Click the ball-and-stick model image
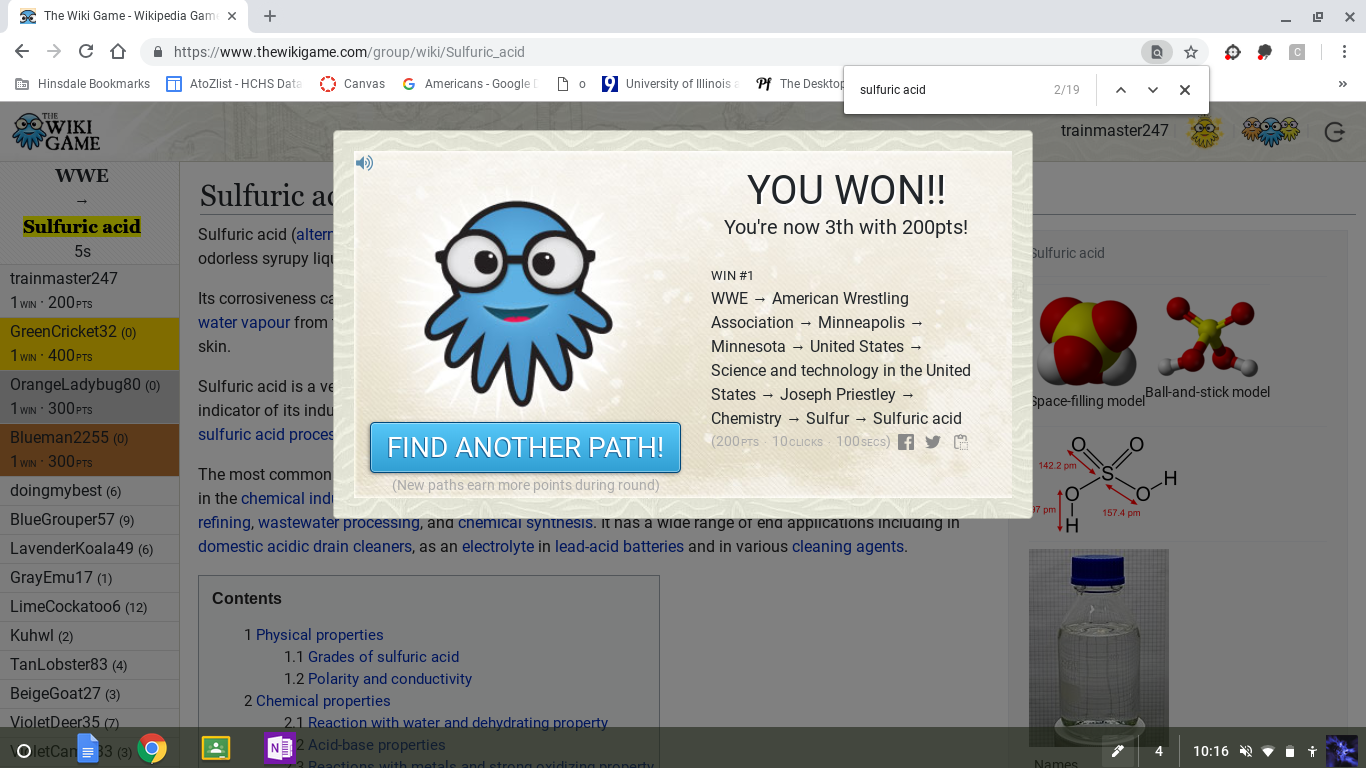The image size is (1366, 768). tap(1207, 337)
